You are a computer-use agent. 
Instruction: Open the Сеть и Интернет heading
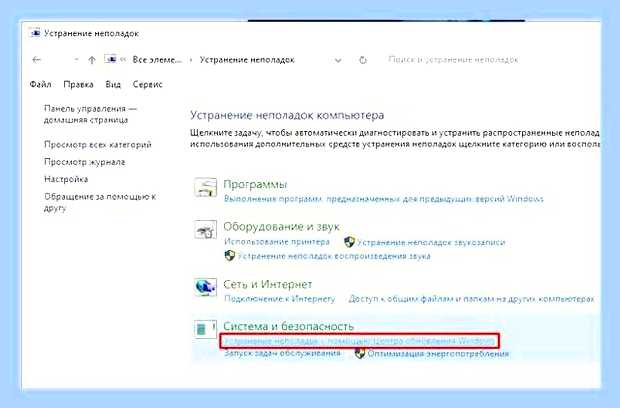pos(268,284)
